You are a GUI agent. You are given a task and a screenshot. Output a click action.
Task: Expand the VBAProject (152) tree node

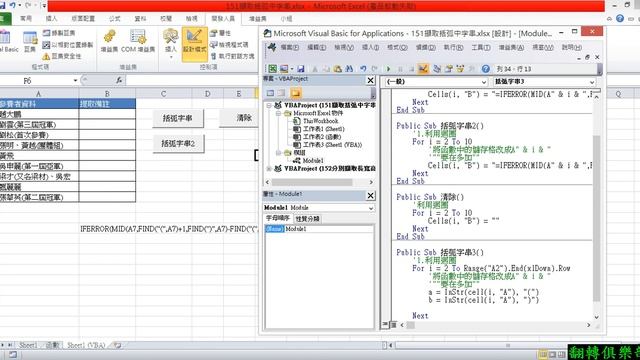point(269,168)
